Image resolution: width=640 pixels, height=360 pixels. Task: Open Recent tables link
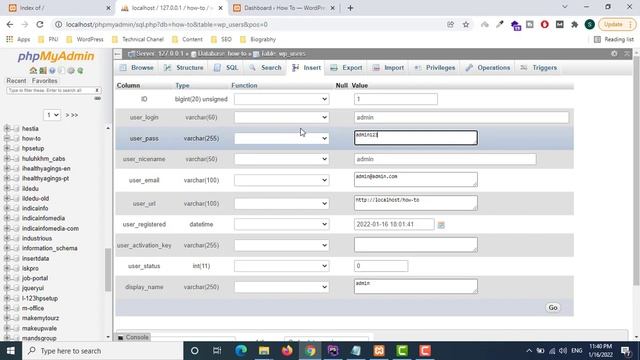tap(16, 81)
